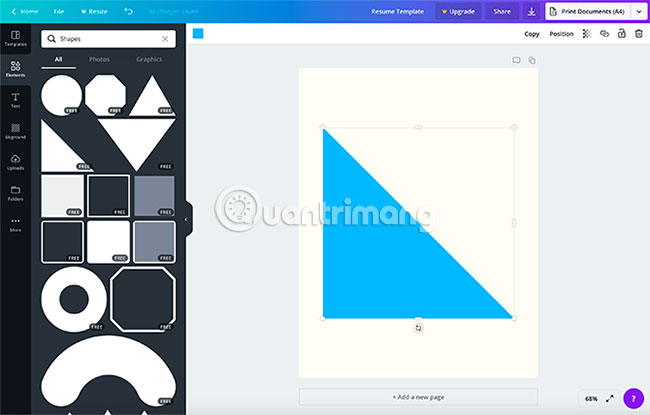The width and height of the screenshot is (650, 415).
Task: Switch to the Graphics tab
Action: (x=149, y=59)
